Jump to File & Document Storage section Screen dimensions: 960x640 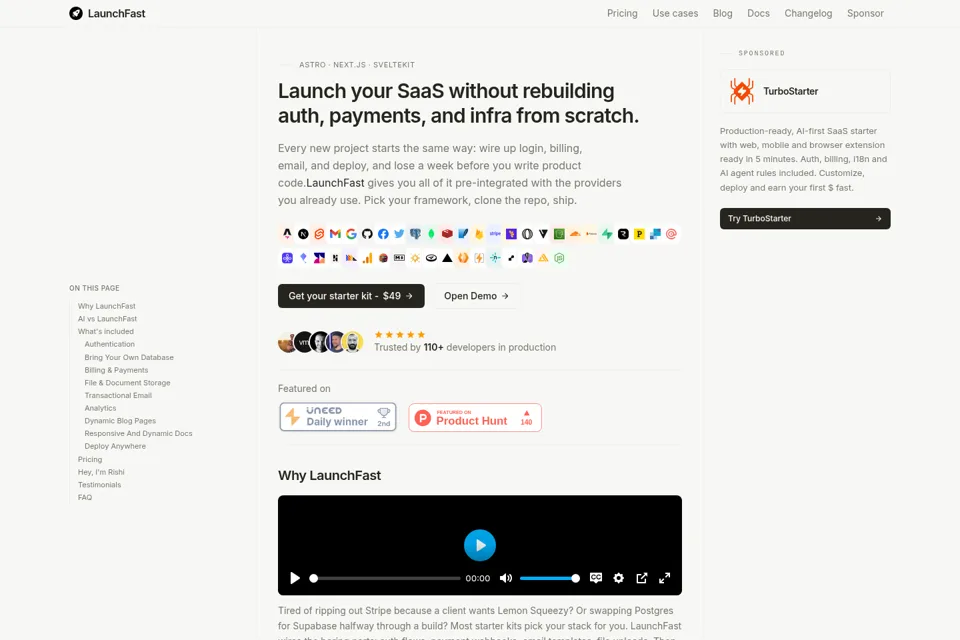click(127, 383)
